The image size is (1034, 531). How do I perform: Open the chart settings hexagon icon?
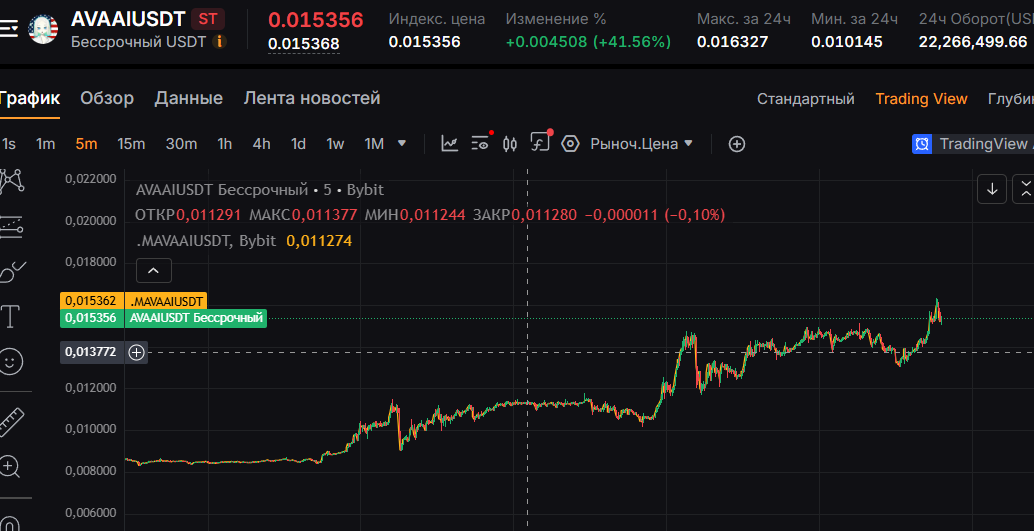(x=570, y=143)
